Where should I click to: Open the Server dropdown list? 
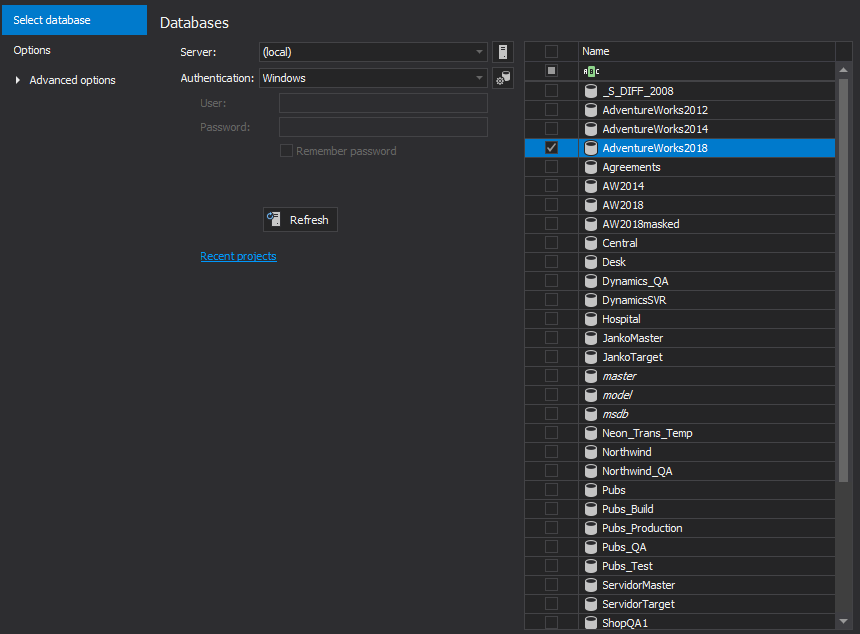(479, 52)
